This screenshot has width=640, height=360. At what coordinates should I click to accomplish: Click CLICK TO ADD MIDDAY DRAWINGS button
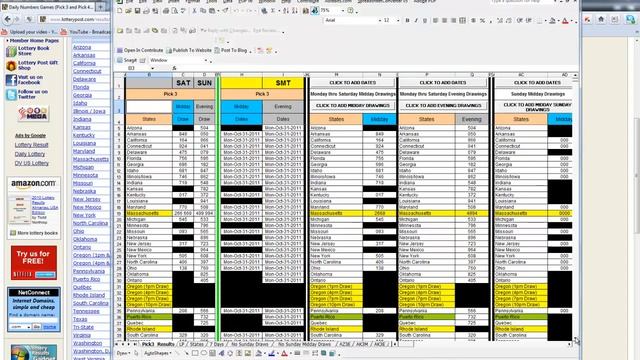(353, 106)
